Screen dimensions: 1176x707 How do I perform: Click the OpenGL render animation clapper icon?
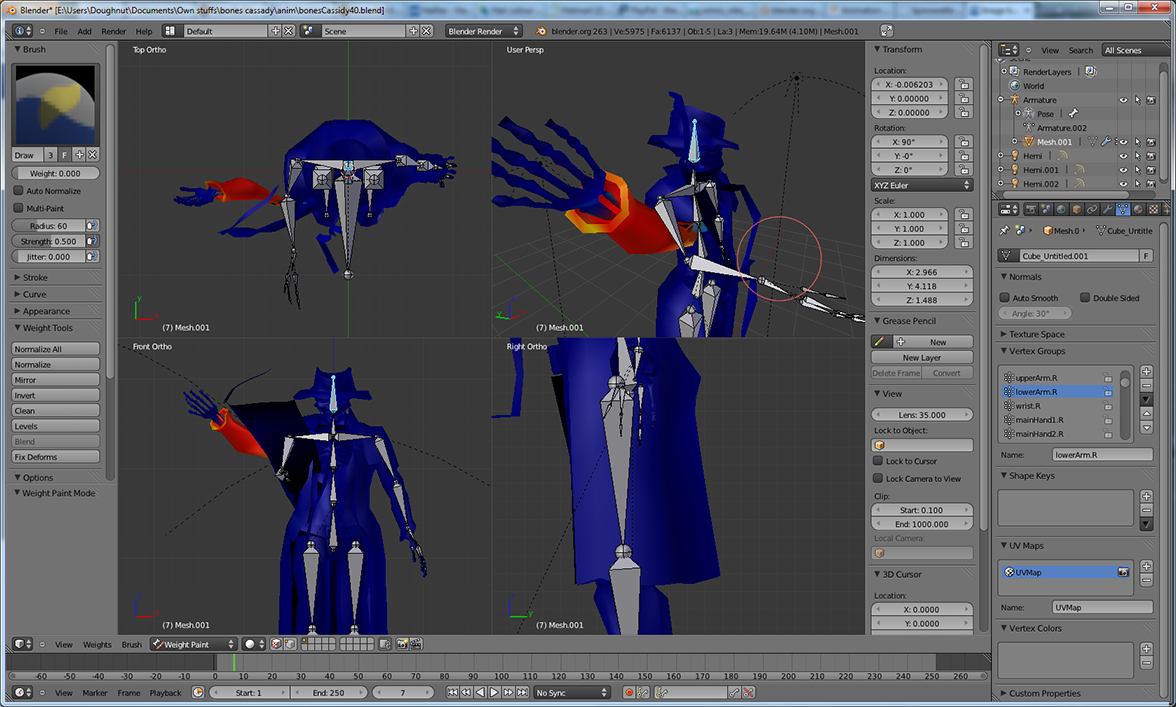[416, 644]
